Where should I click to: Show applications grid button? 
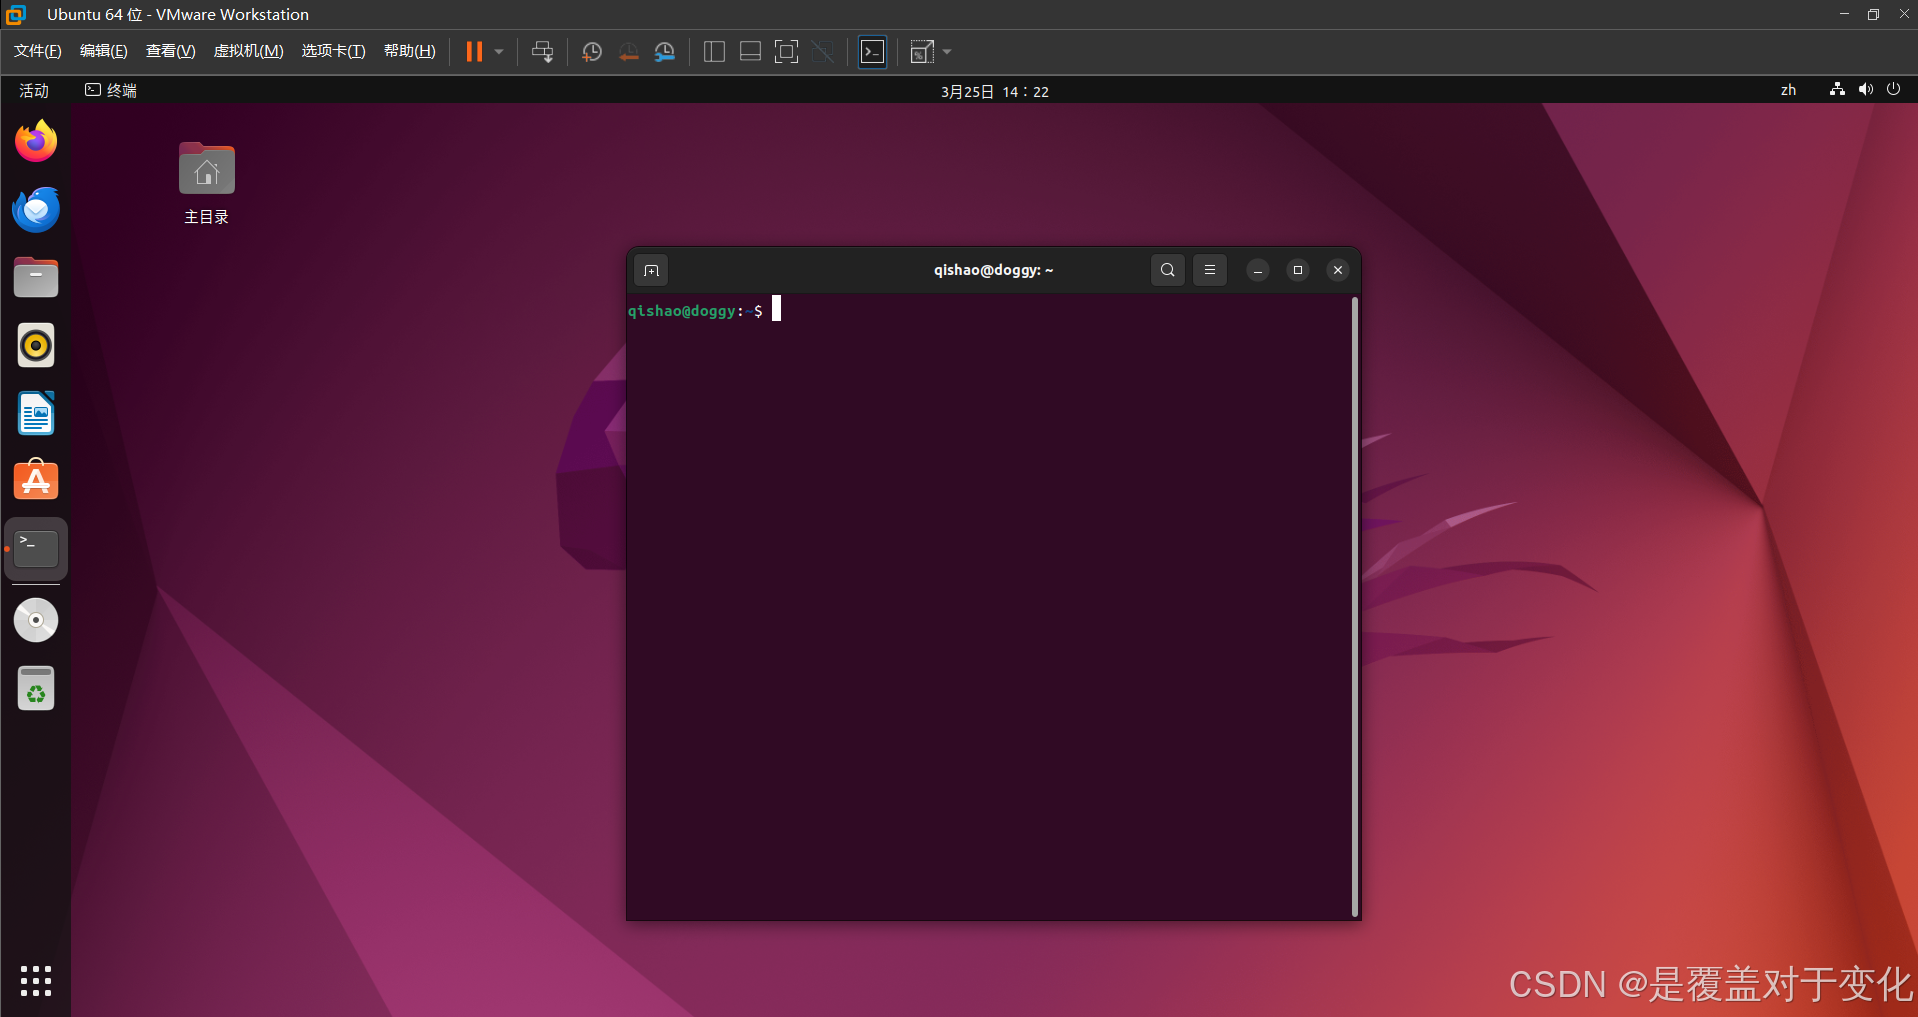click(x=36, y=981)
